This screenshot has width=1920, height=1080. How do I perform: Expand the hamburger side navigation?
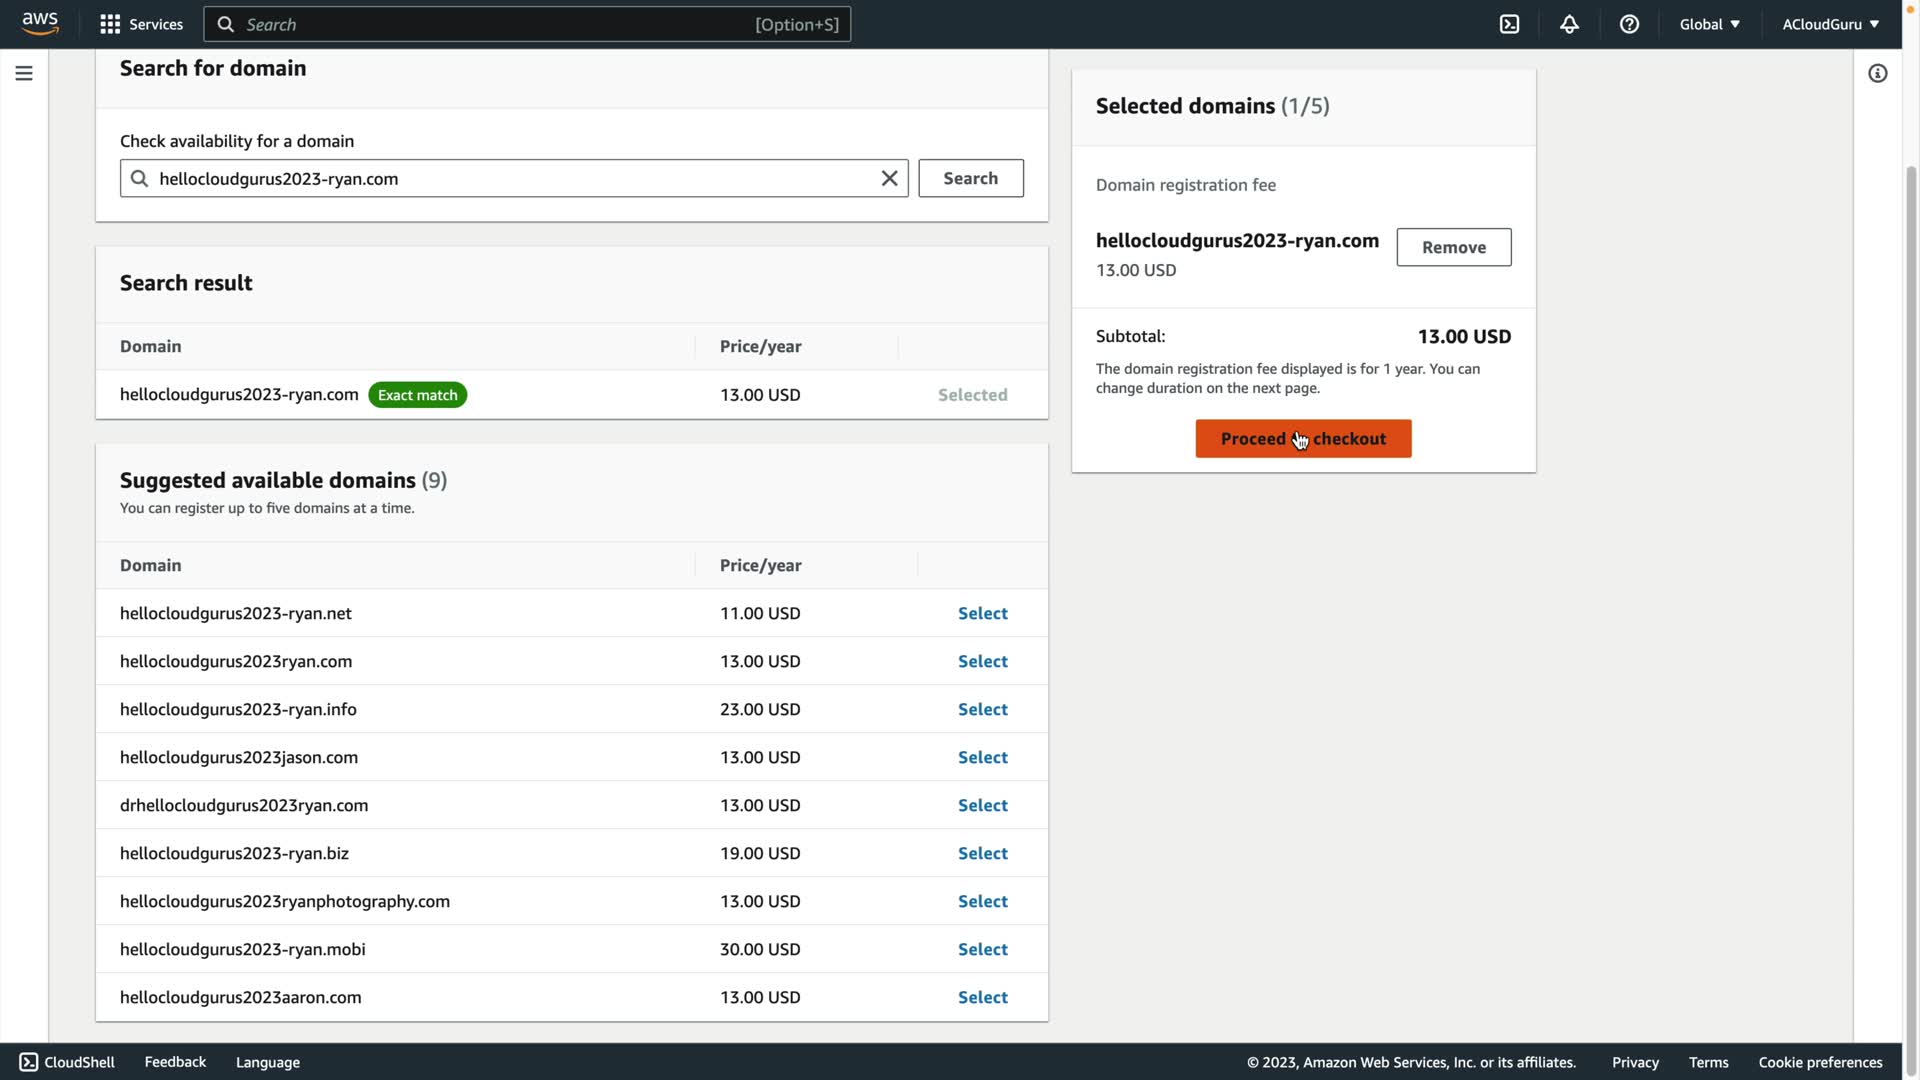coord(24,73)
